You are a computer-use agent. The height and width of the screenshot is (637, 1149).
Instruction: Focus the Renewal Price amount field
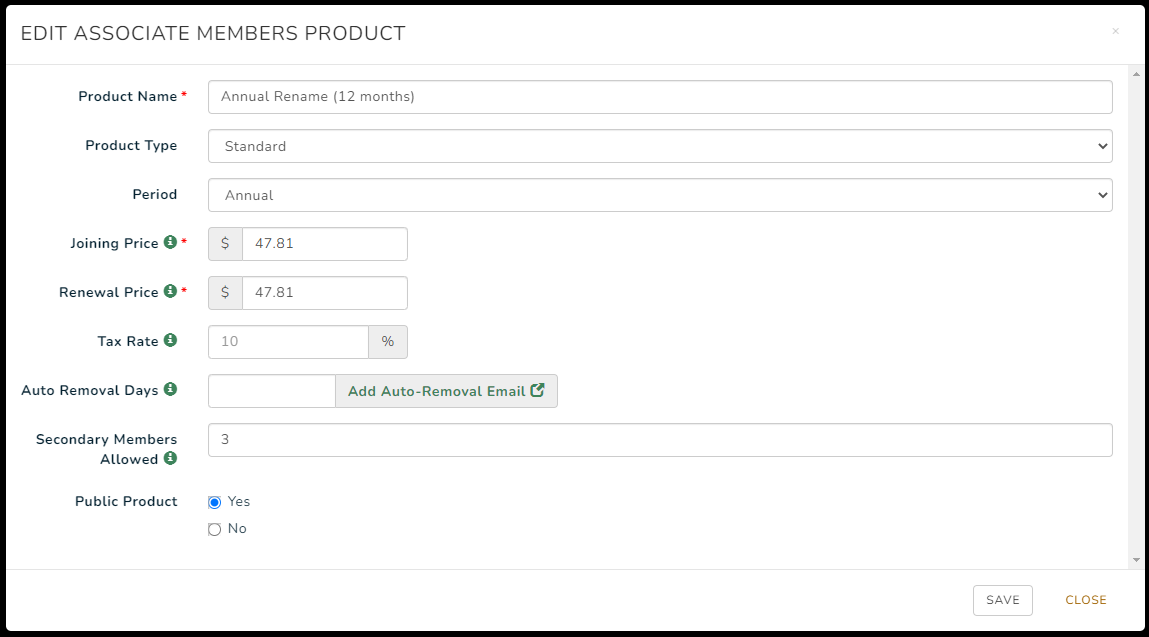(x=325, y=293)
